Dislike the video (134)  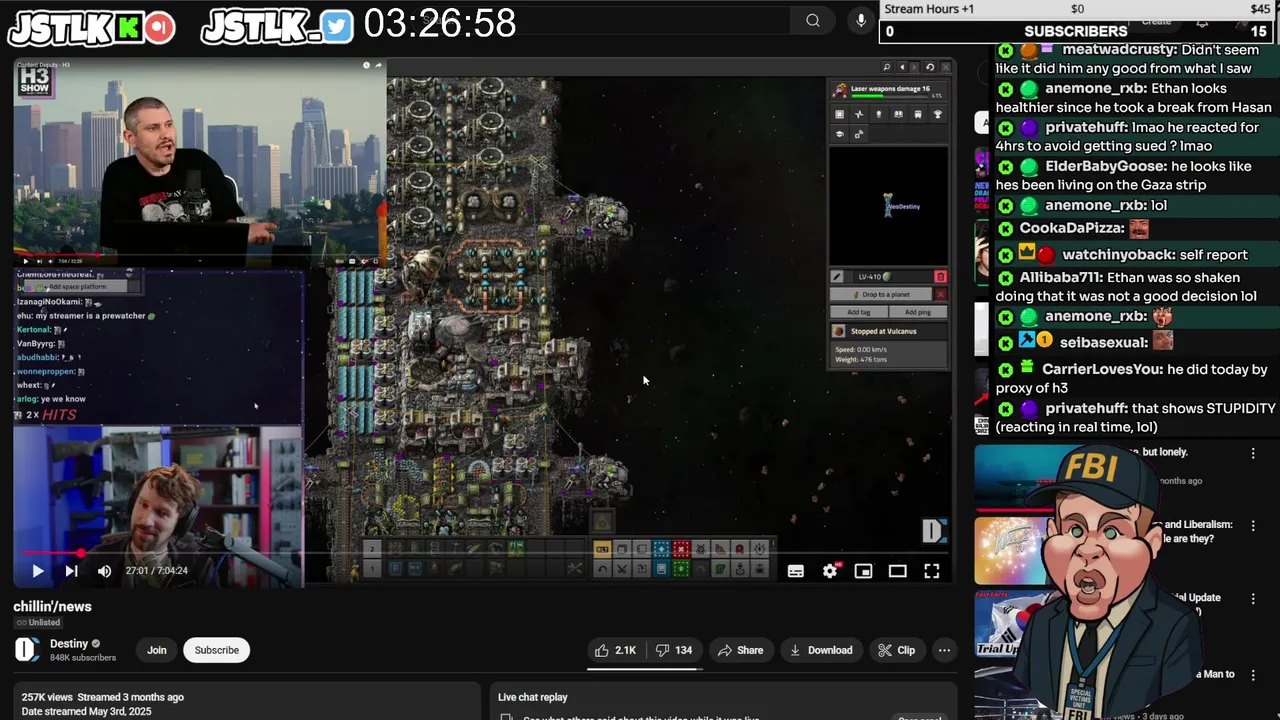pyautogui.click(x=674, y=650)
